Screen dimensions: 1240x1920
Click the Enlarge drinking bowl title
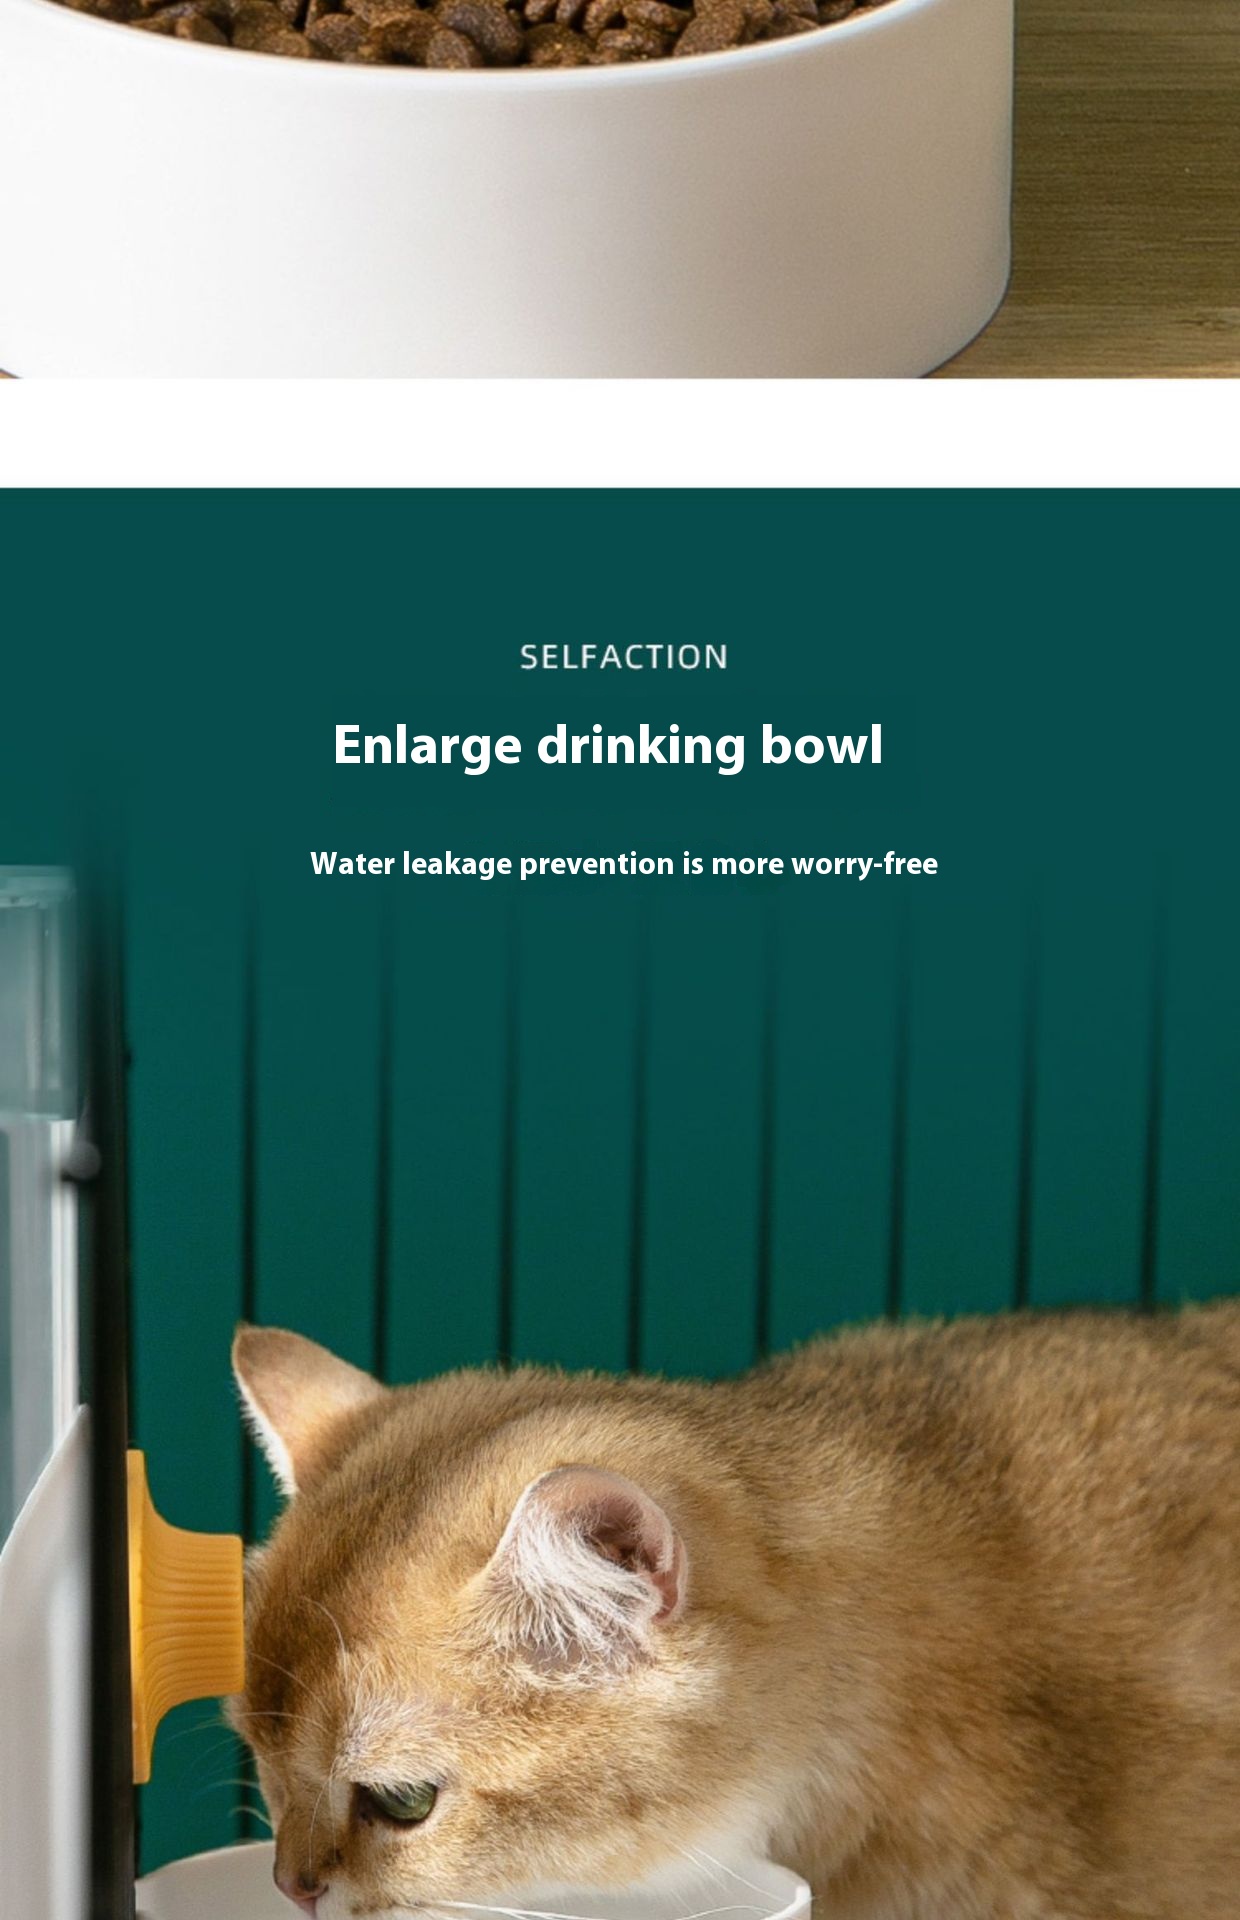608,746
